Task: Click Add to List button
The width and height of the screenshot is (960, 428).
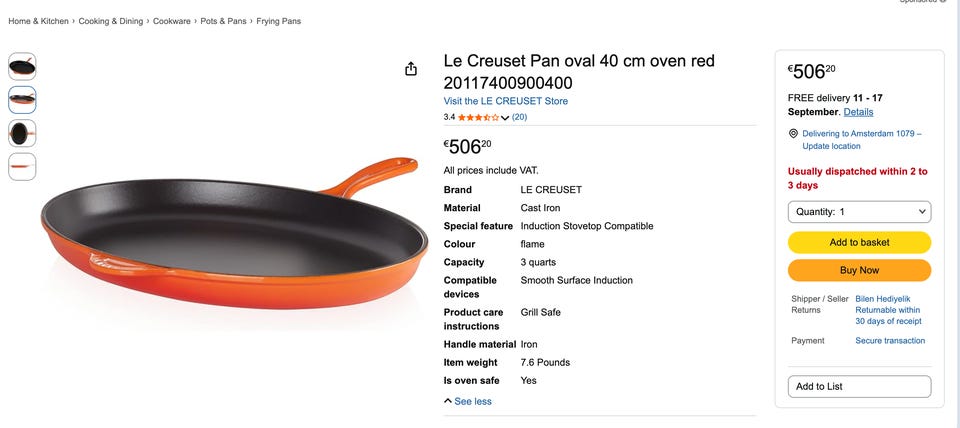Action: [859, 386]
